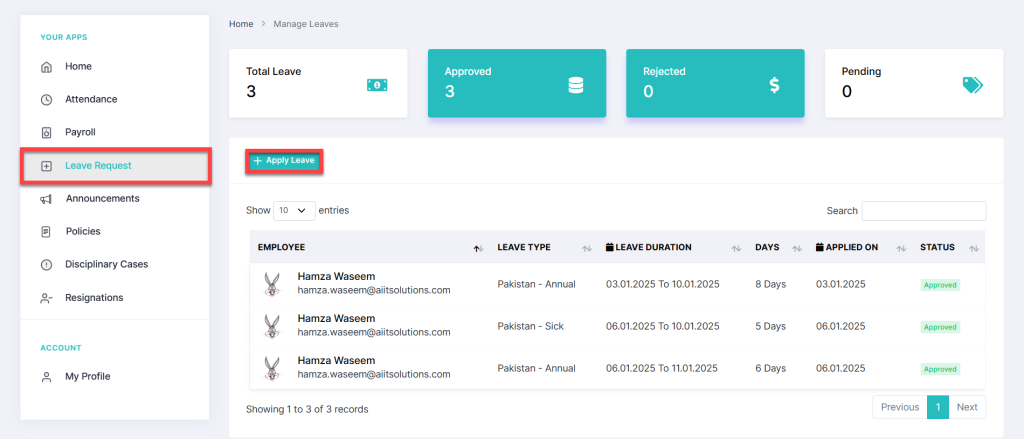
Task: Click avatar of the 8 Days leave row
Action: (270, 284)
